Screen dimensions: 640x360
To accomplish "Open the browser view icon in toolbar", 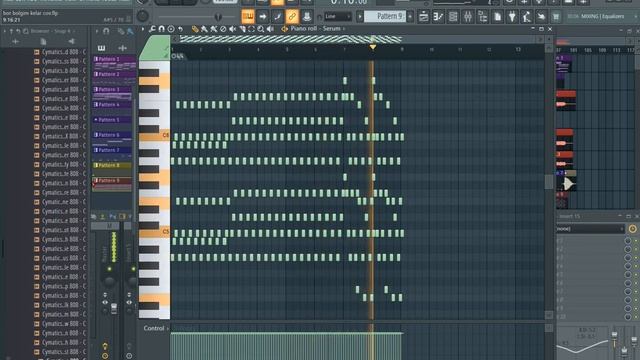I will click(x=482, y=17).
